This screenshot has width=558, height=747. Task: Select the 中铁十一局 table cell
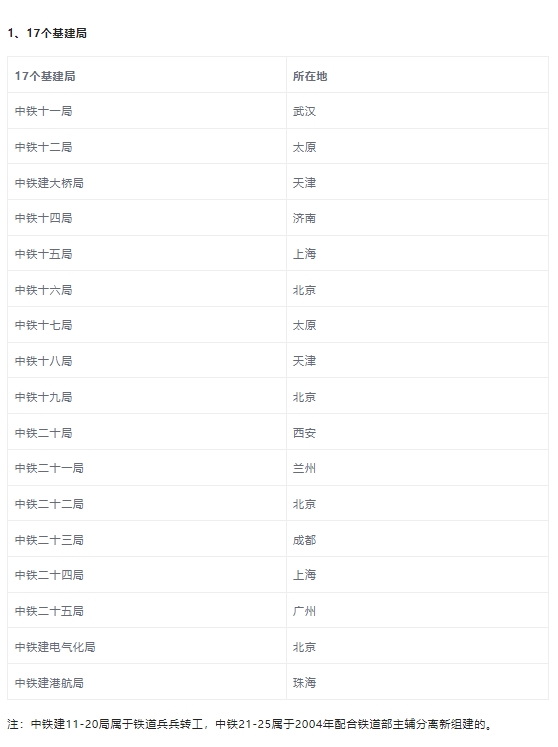coord(147,111)
